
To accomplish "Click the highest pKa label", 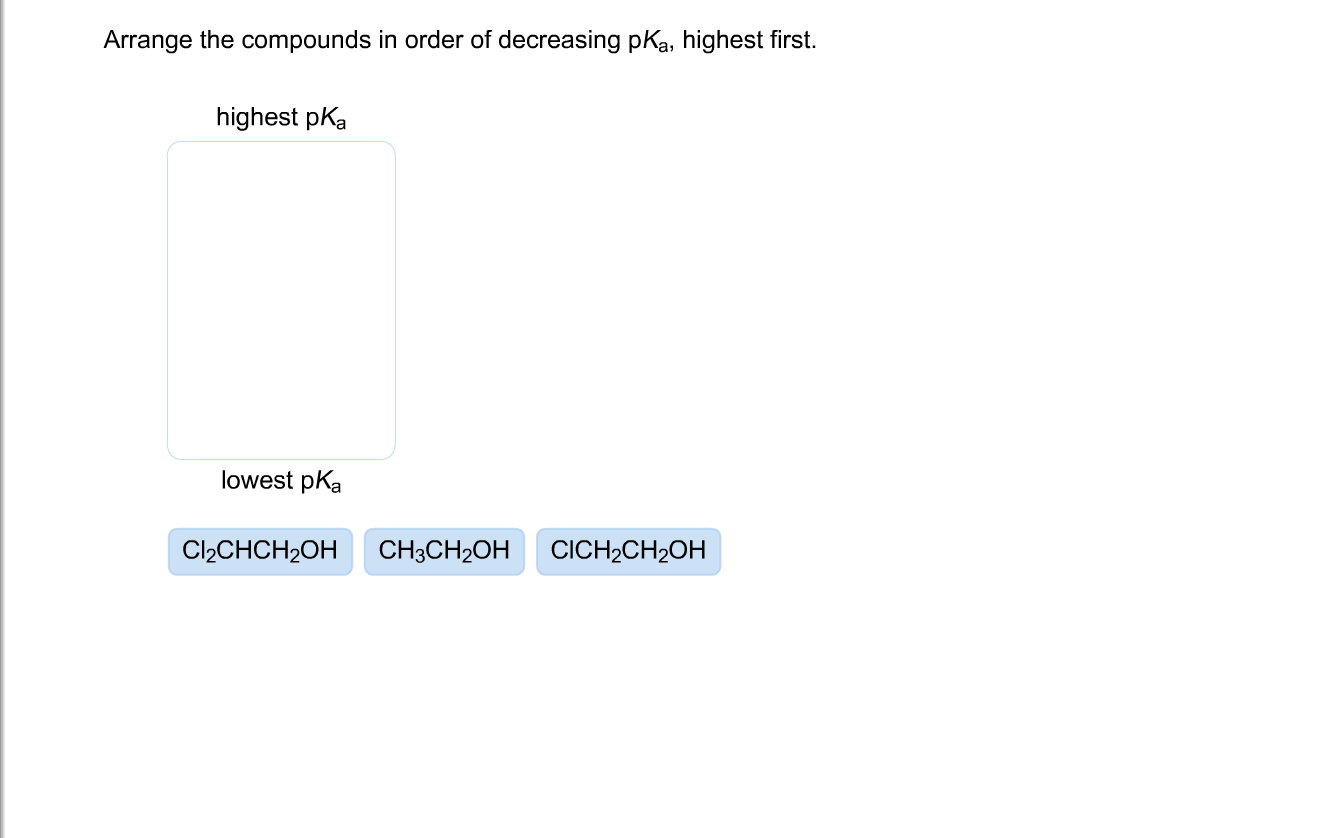I will pos(281,117).
